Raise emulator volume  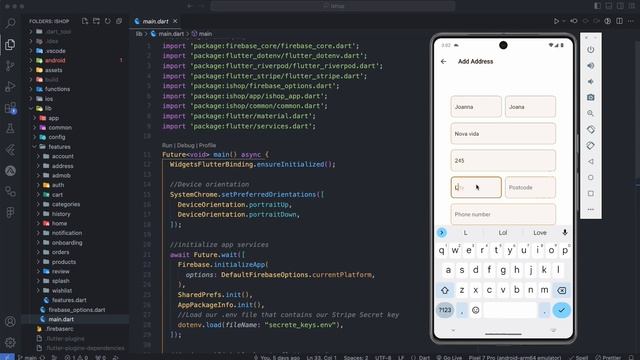[x=591, y=66]
